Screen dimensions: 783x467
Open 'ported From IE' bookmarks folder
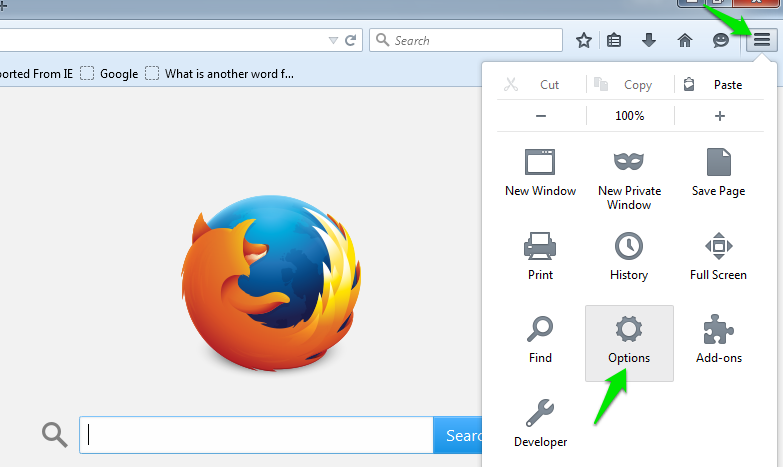(36, 74)
